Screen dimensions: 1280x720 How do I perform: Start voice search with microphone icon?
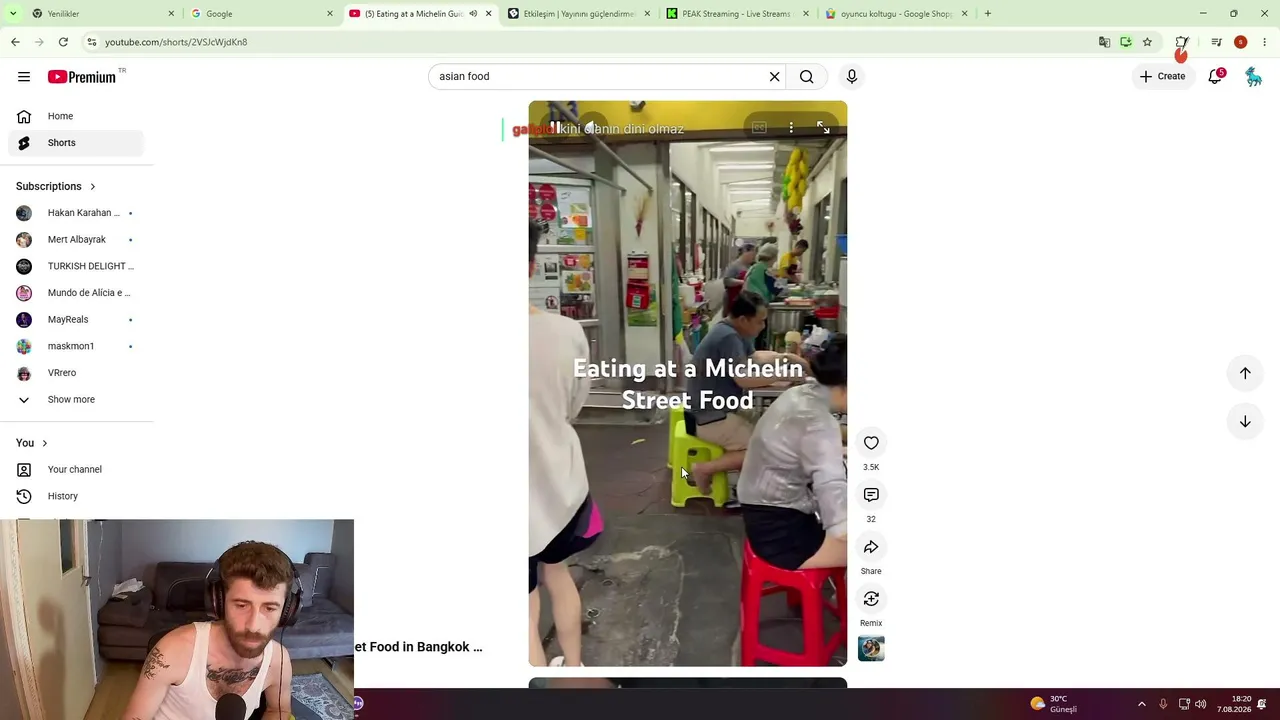(852, 77)
